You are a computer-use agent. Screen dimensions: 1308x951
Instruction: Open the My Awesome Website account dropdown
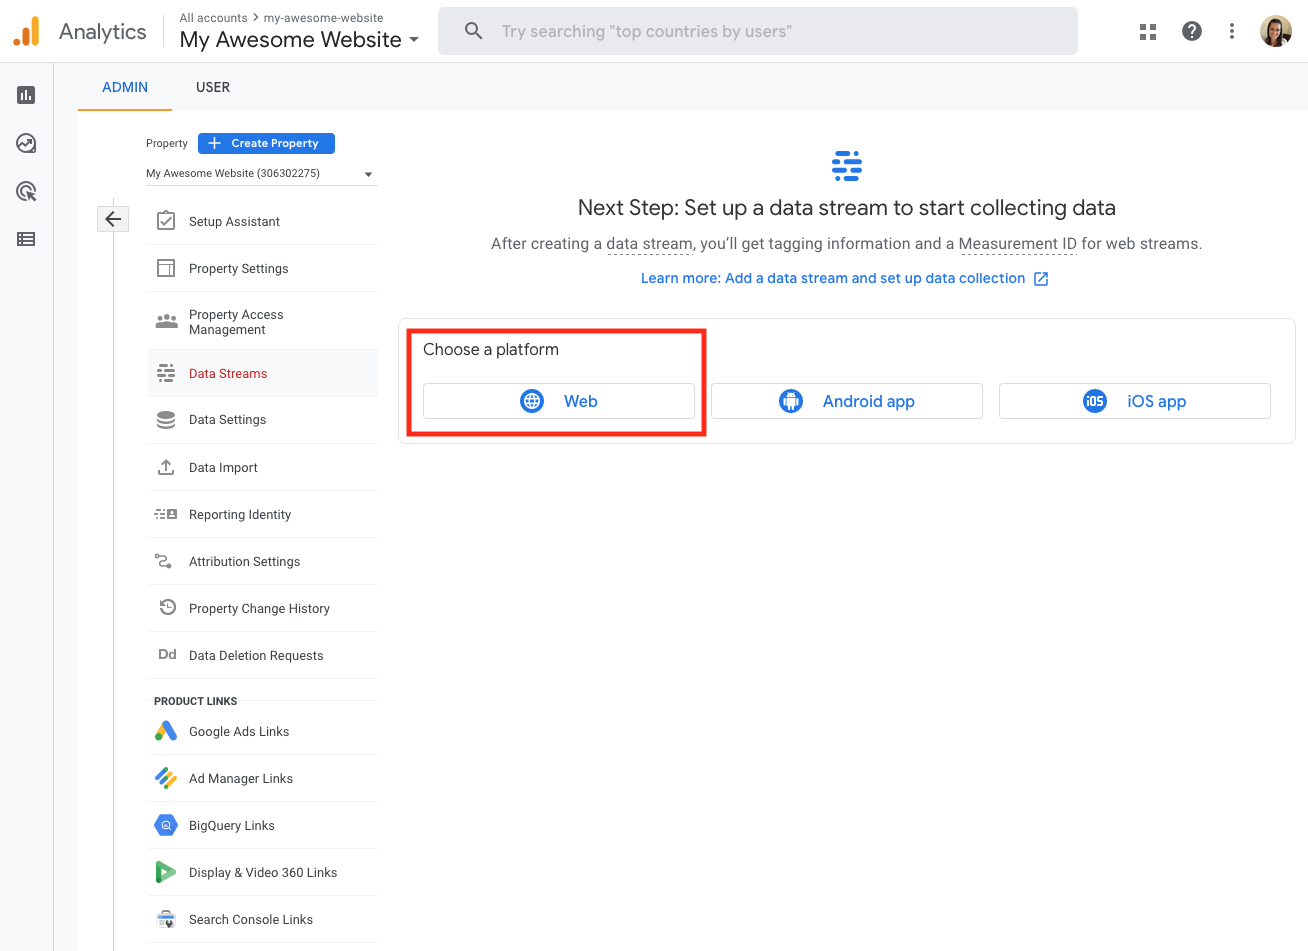click(299, 40)
